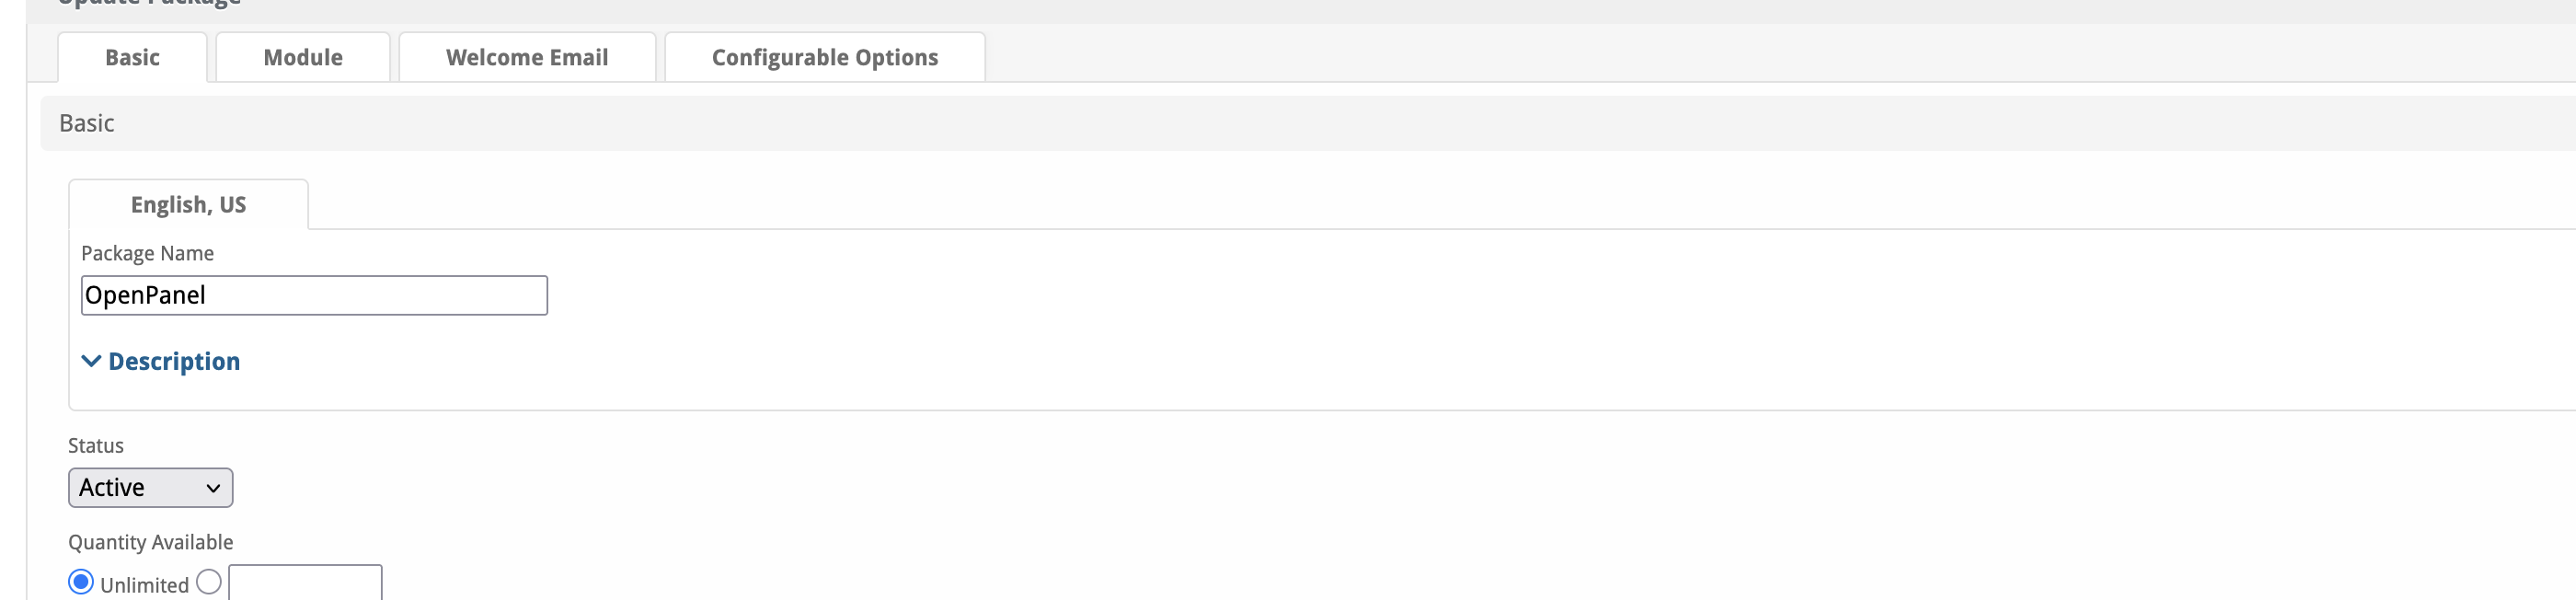The width and height of the screenshot is (2576, 600).
Task: Expand the Description section link
Action: tap(174, 361)
